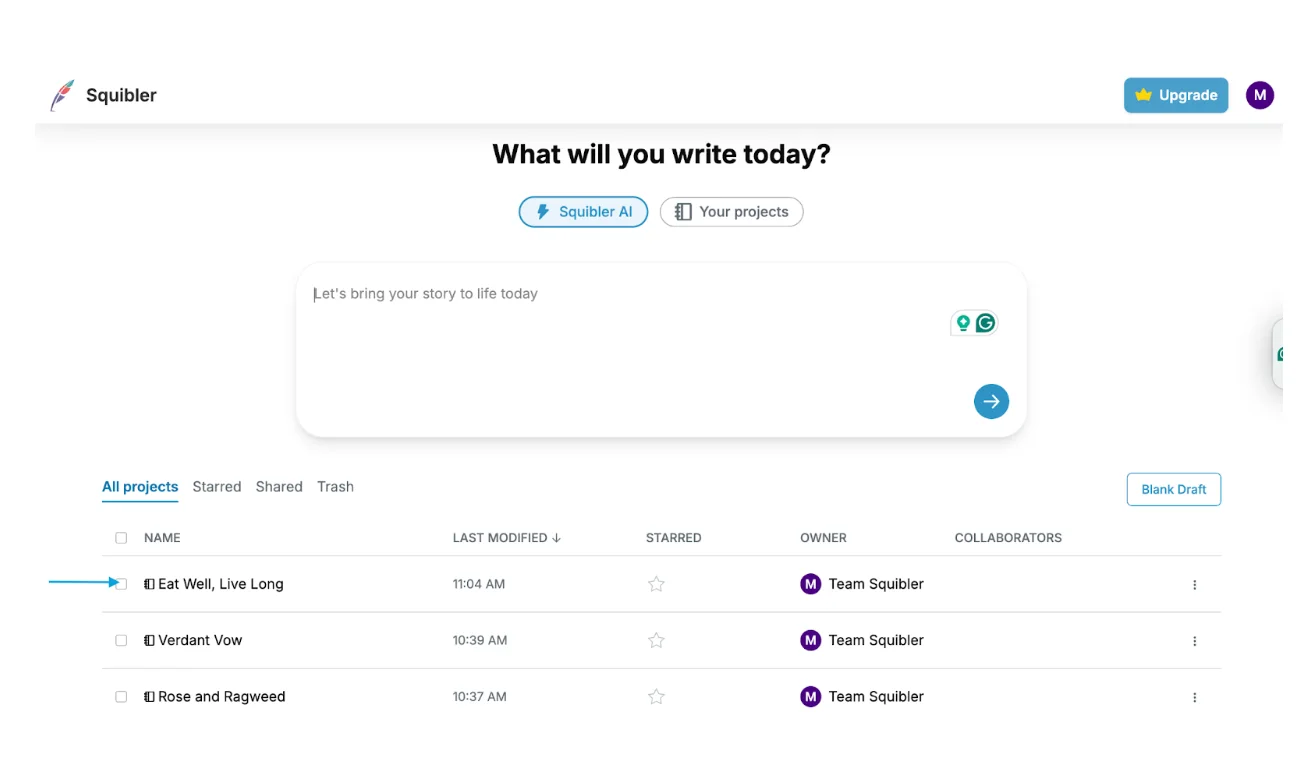Tick the select-all checkbox in the table header
The height and width of the screenshot is (772, 1306).
121,538
